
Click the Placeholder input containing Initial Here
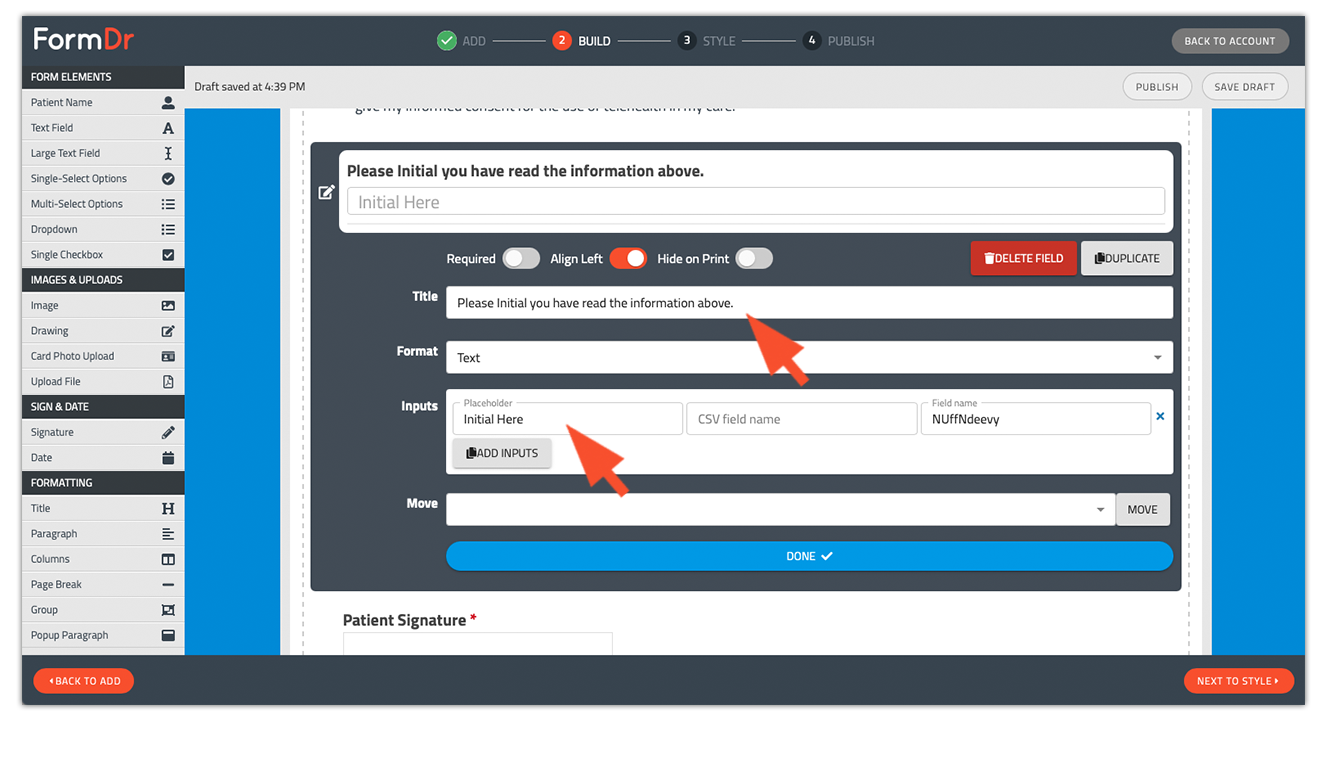(568, 419)
